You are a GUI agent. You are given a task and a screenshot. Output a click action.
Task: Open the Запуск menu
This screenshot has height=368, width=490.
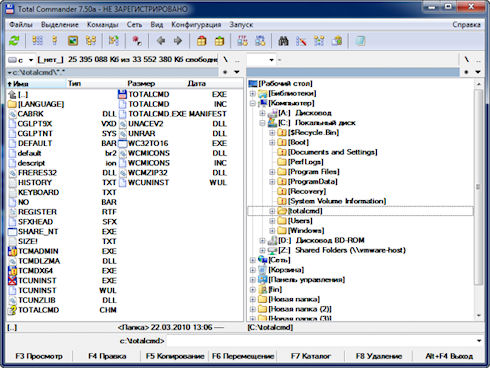241,25
